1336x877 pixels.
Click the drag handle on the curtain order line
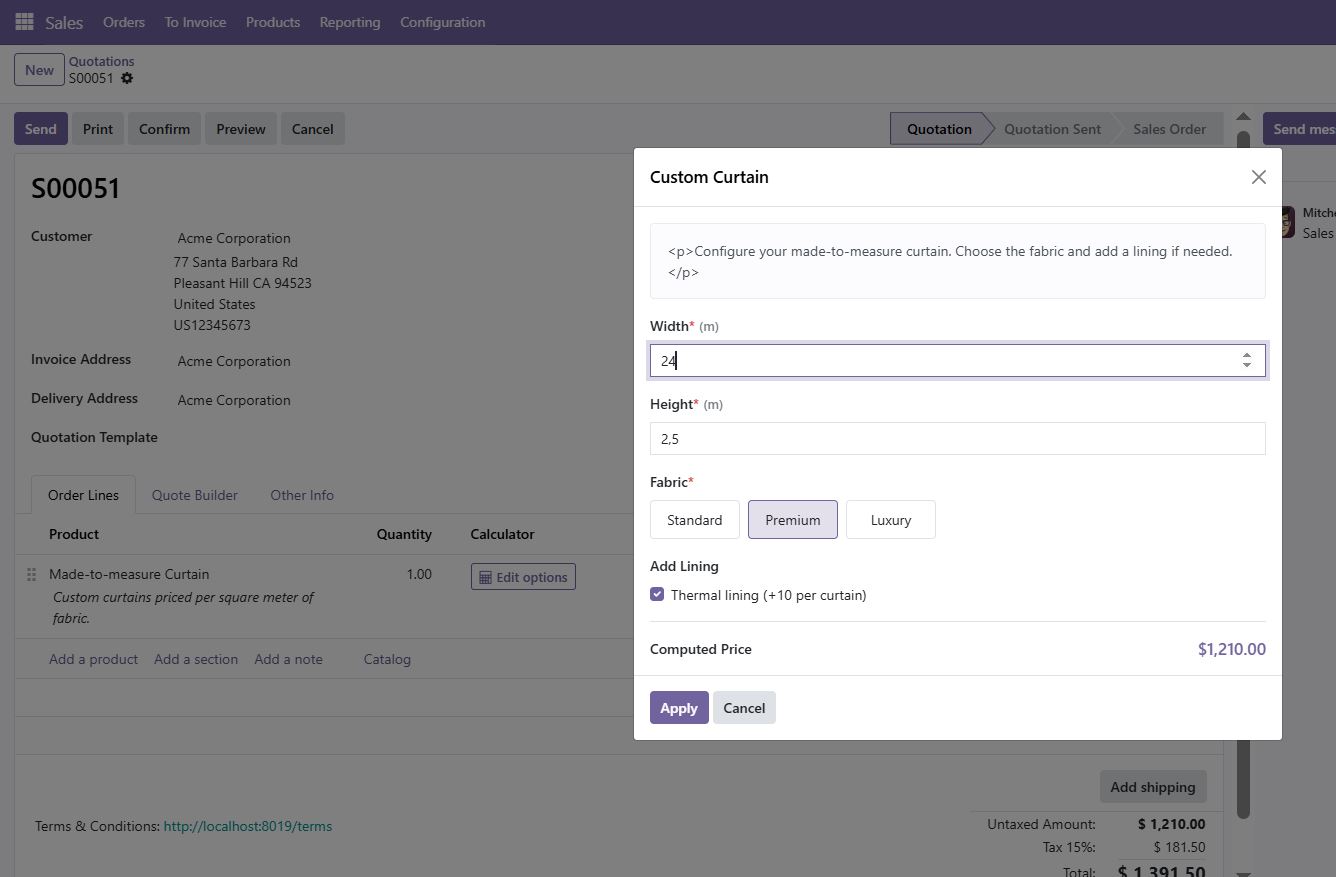[31, 574]
